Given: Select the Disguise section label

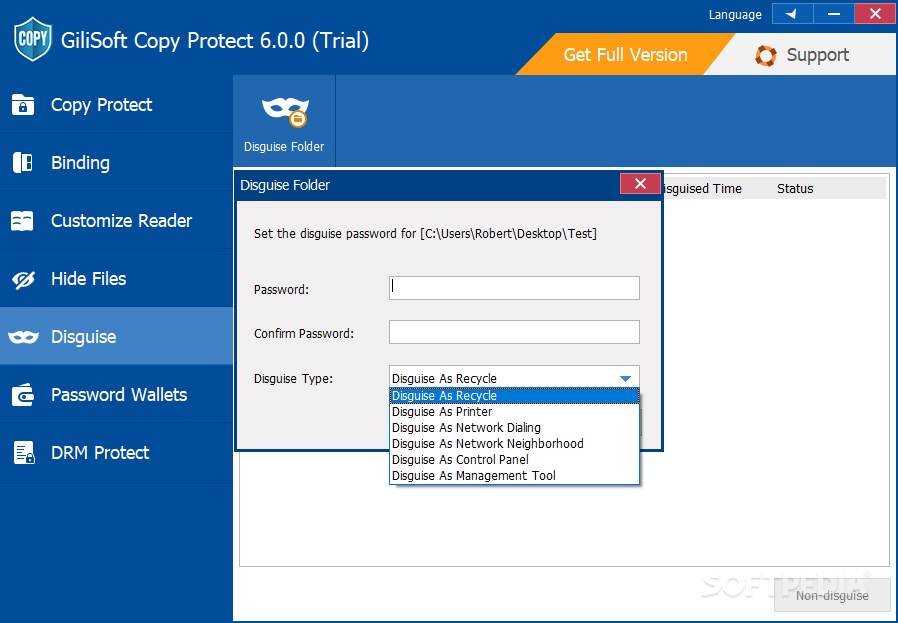Looking at the screenshot, I should coord(84,337).
